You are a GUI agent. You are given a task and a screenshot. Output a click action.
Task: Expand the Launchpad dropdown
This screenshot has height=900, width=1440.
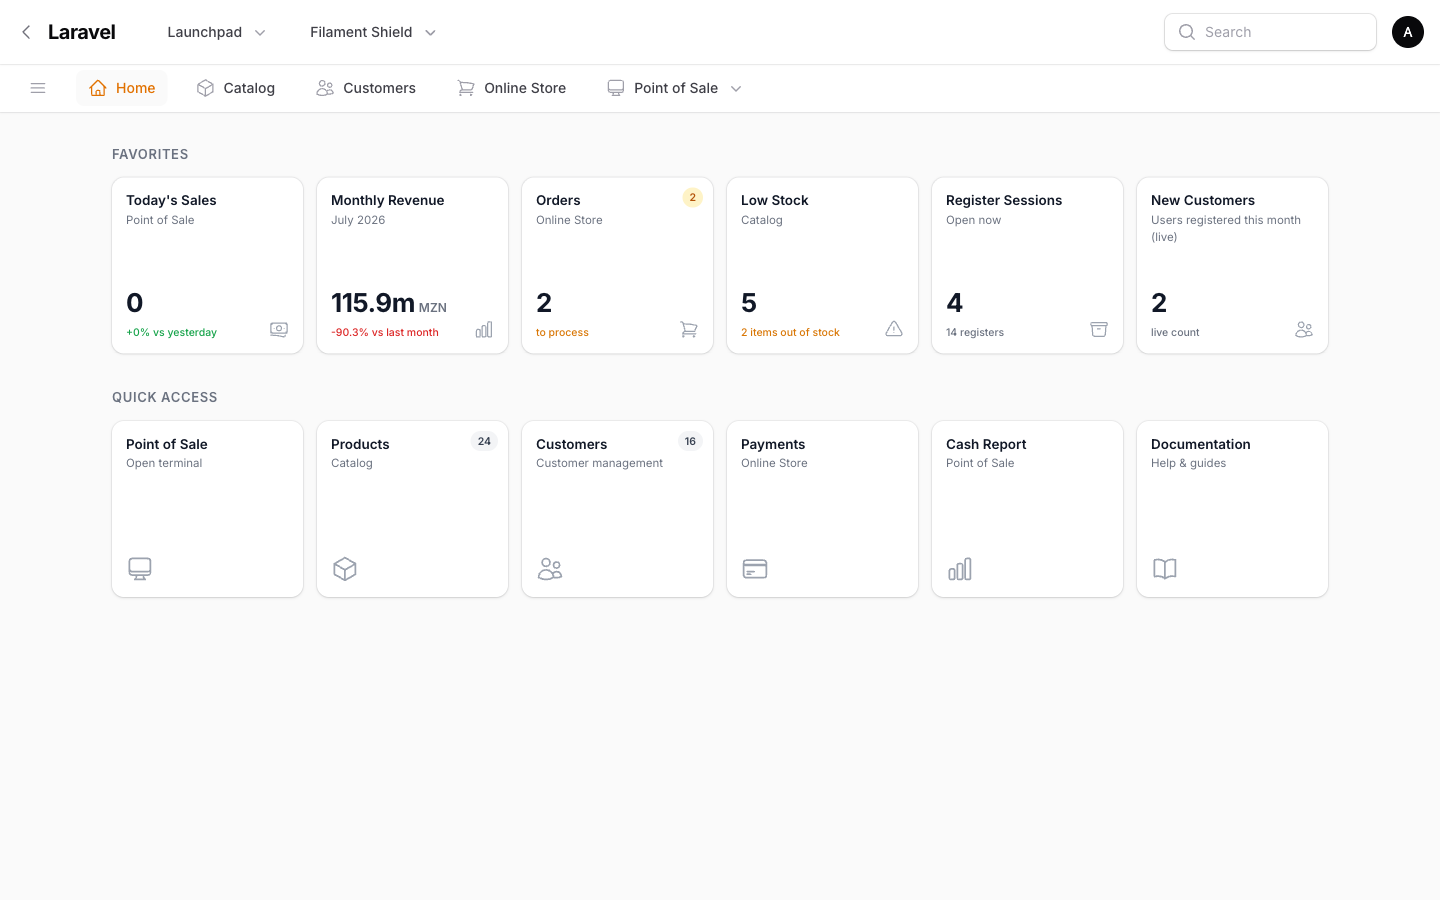tap(216, 32)
